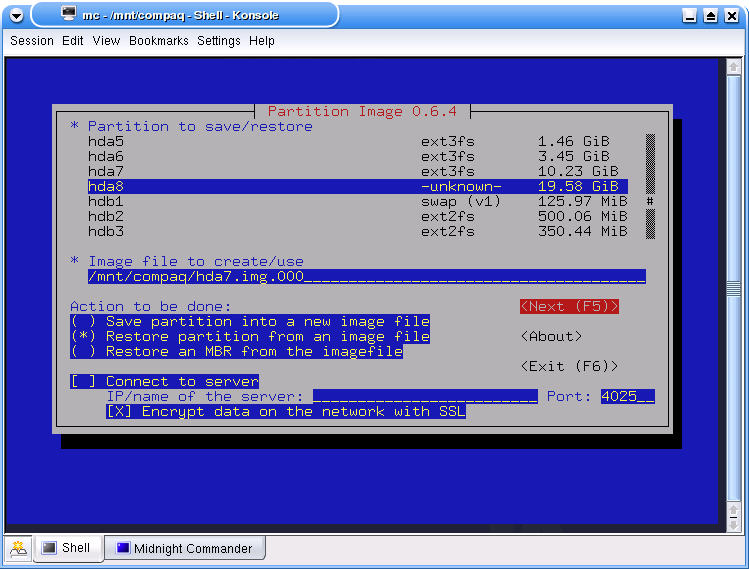Click the IP/name of the server field
This screenshot has width=749, height=569.
425,396
